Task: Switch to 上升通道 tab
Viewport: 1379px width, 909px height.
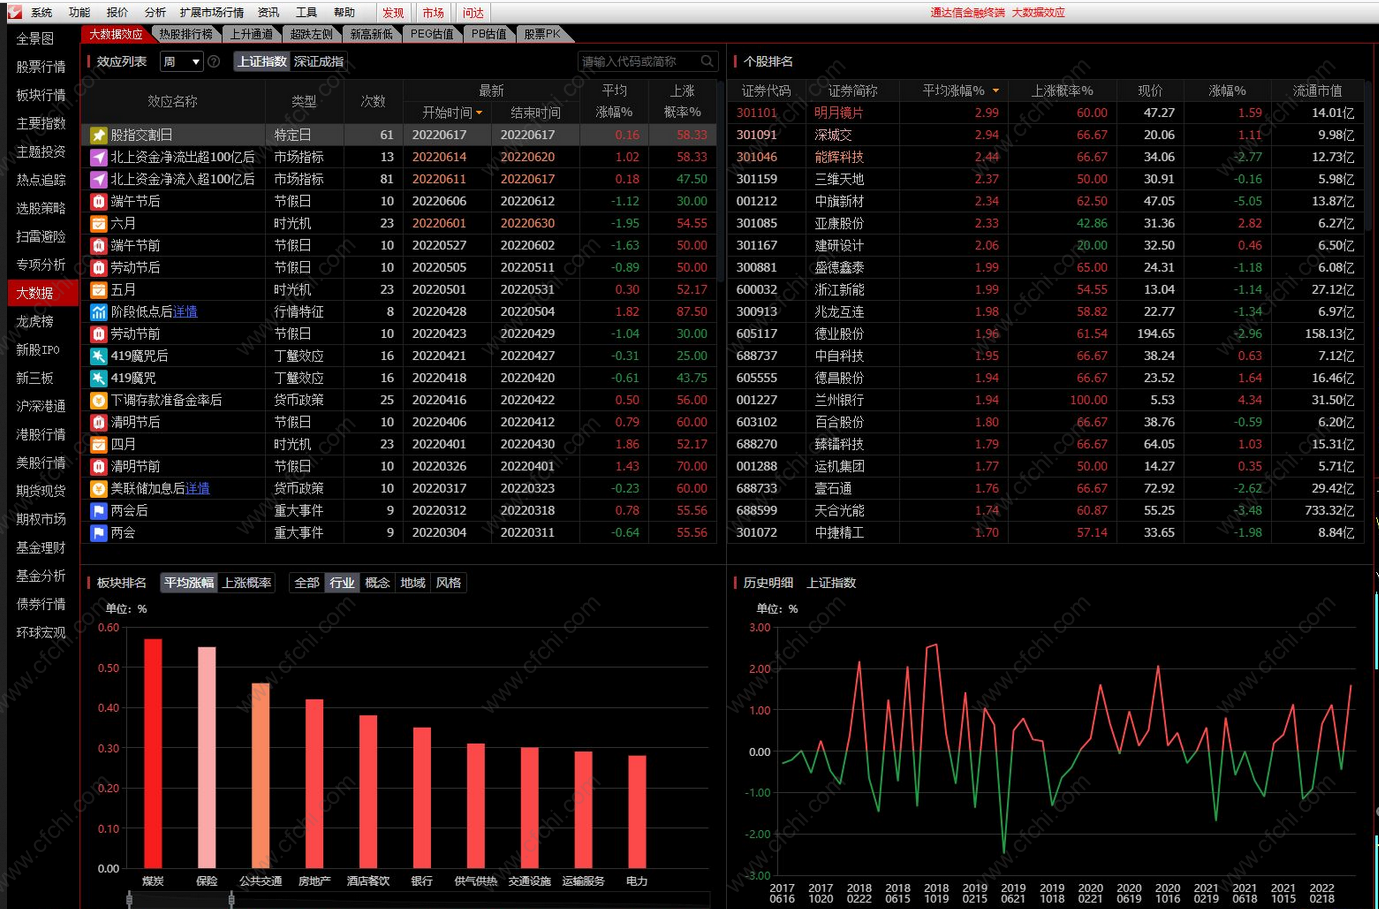Action: coord(251,34)
